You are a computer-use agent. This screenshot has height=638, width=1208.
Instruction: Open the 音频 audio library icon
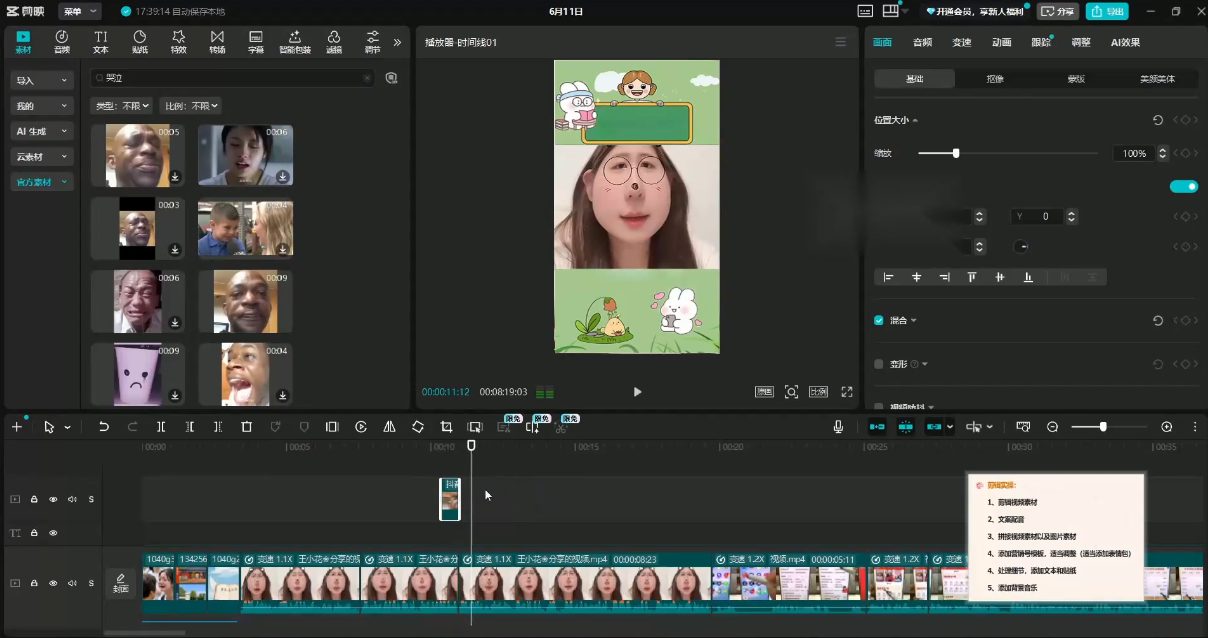pos(61,41)
